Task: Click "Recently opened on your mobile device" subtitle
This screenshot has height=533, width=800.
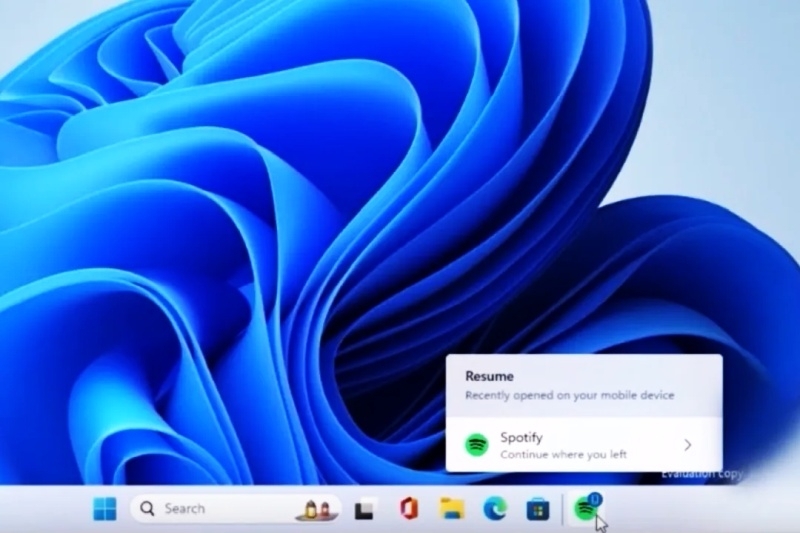Action: (x=569, y=396)
